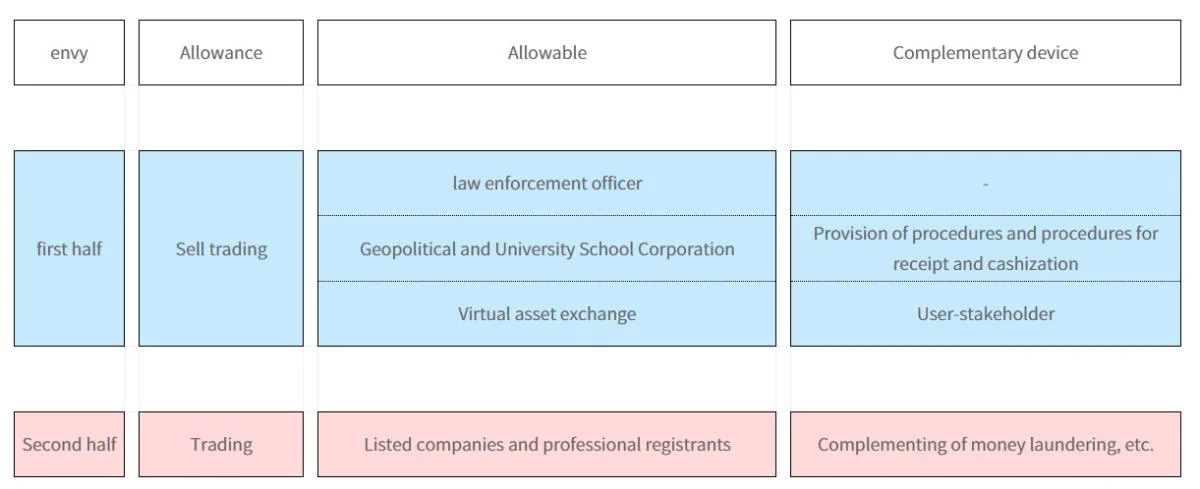Select the dash cell beside law enforcement
This screenshot has height=489, width=1200.
click(985, 183)
